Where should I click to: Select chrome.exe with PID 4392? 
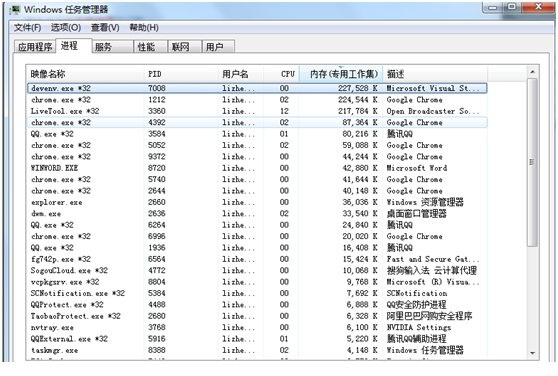pos(257,122)
